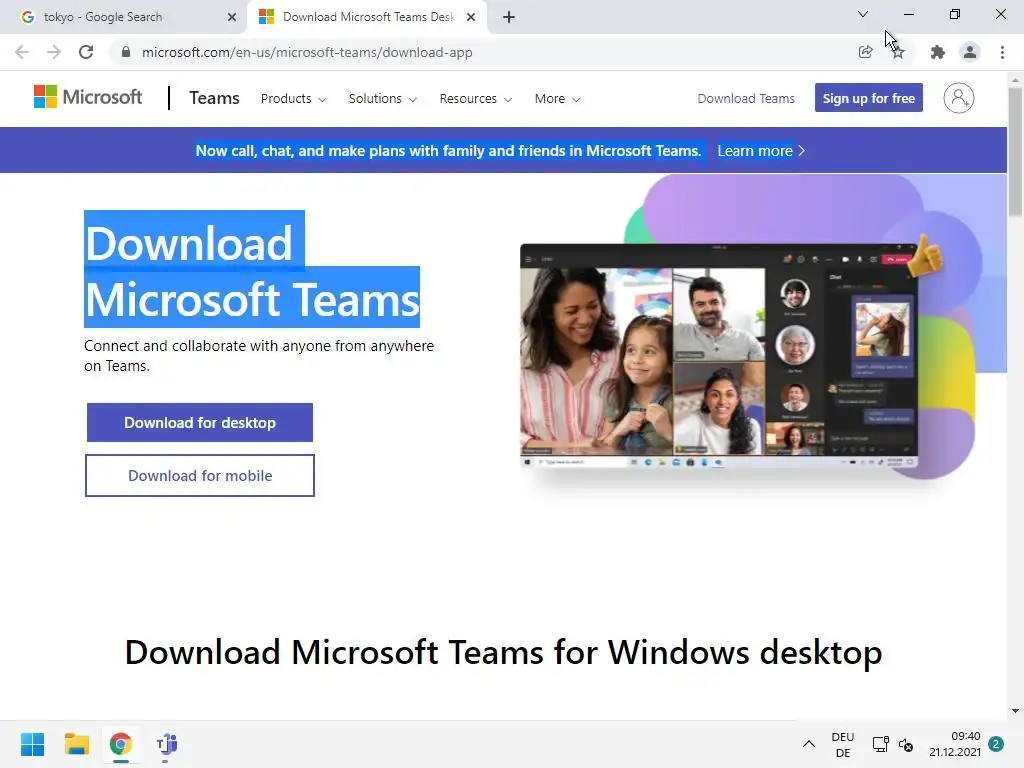Open Microsoft Teams from the taskbar
Image resolution: width=1024 pixels, height=768 pixels.
166,744
